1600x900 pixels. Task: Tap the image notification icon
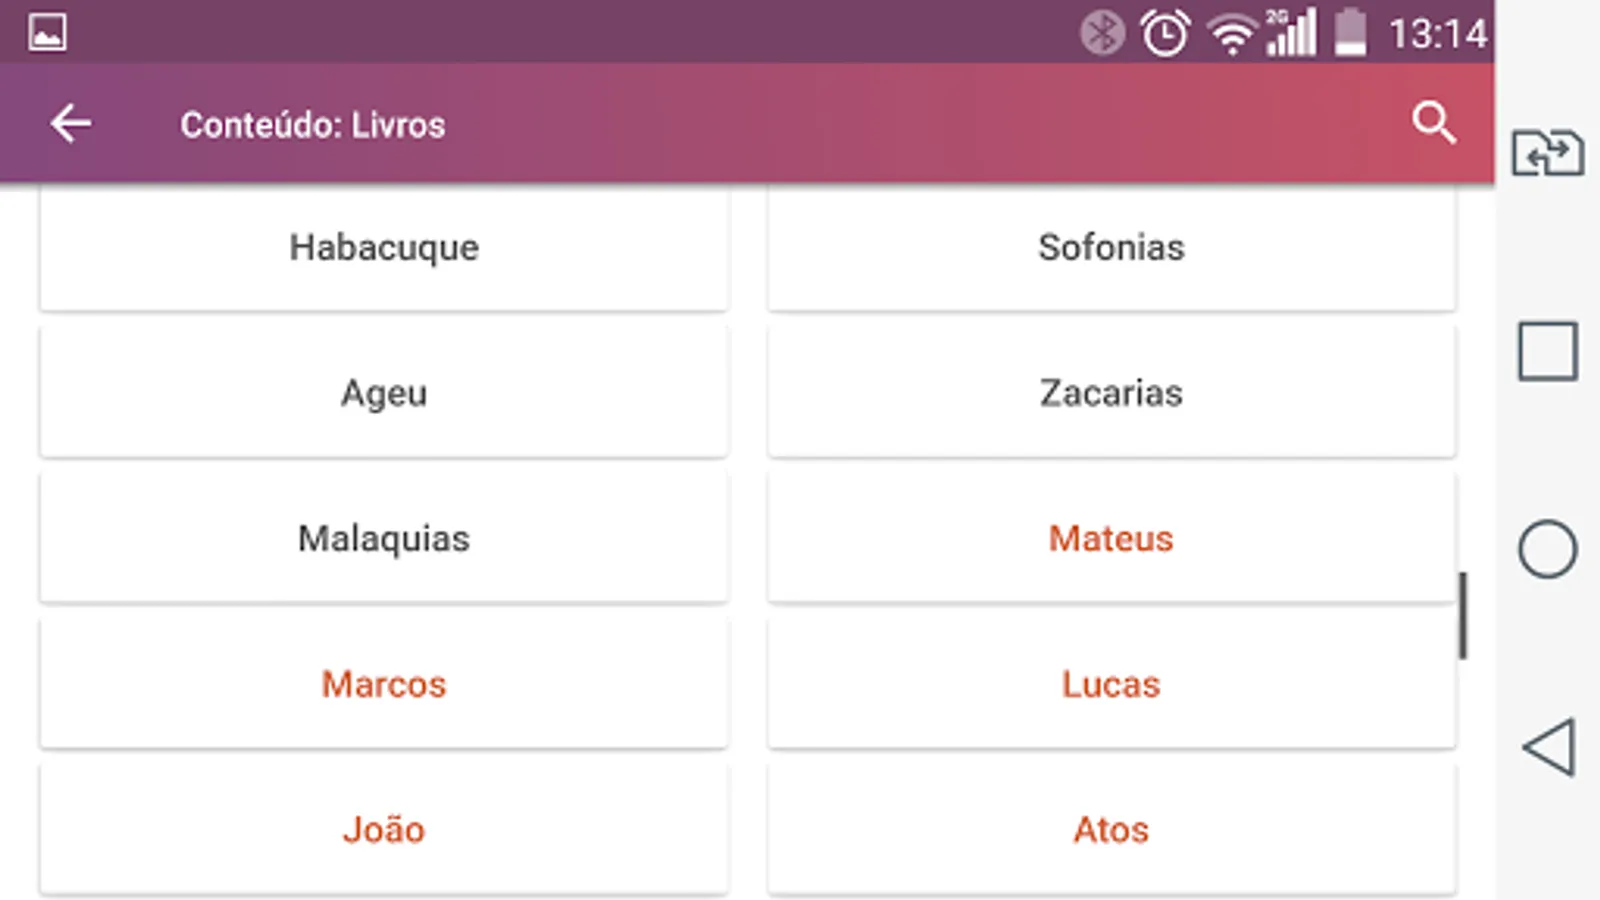tap(47, 32)
